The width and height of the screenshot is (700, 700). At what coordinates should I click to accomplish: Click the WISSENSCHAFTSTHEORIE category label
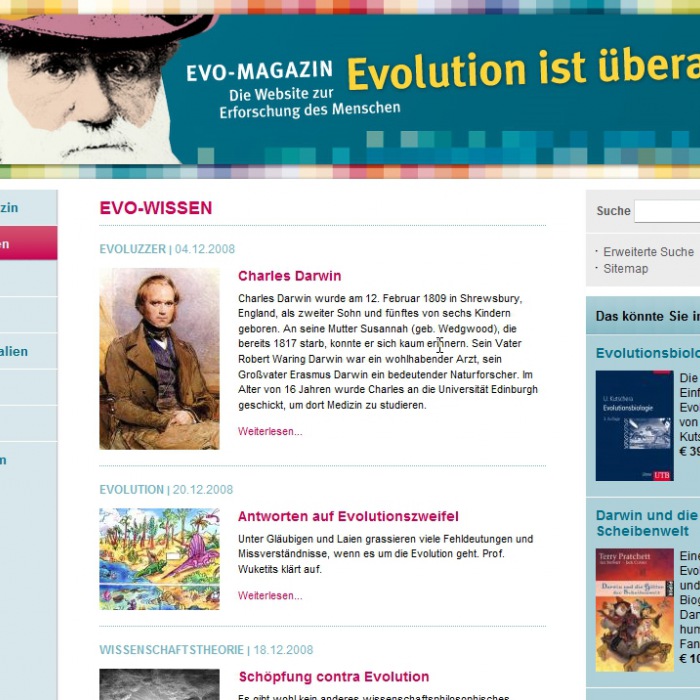click(x=171, y=650)
